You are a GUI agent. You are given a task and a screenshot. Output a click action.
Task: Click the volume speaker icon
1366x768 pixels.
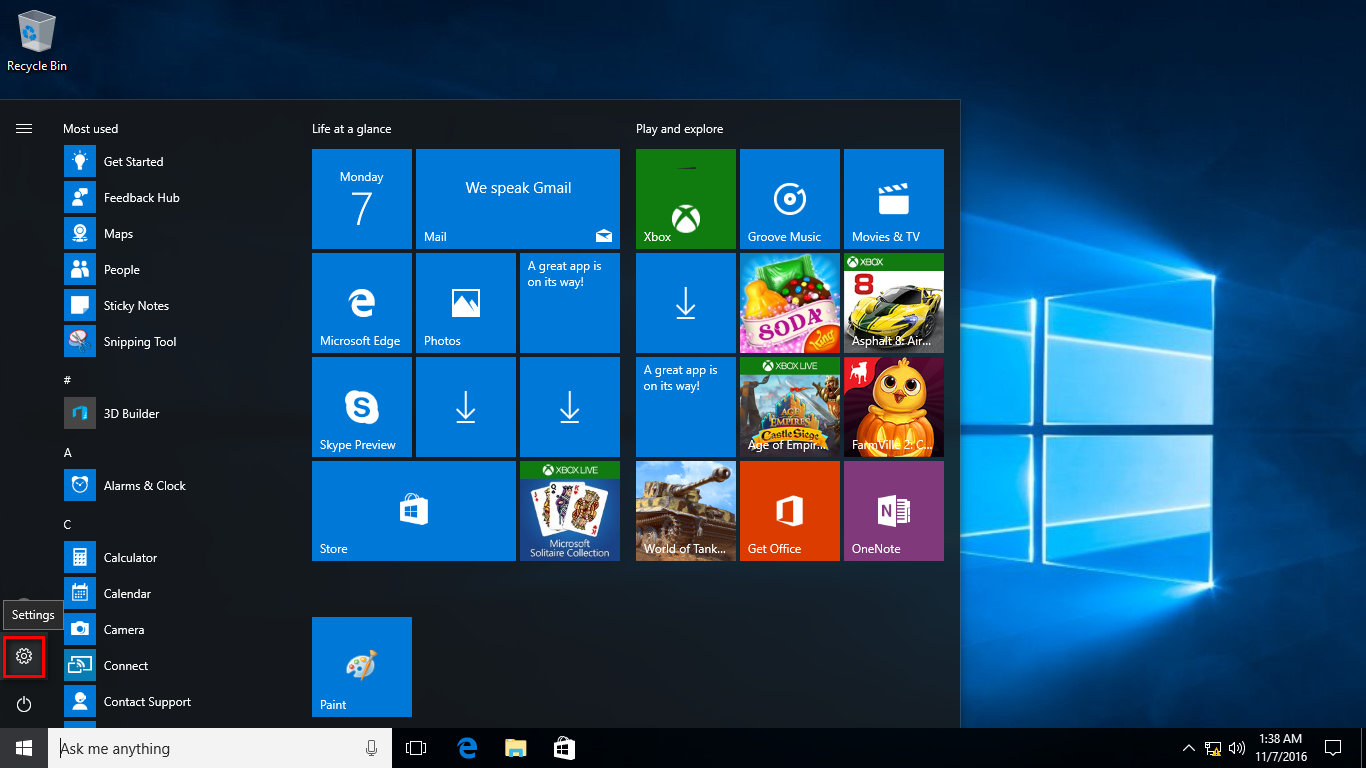pos(1237,748)
